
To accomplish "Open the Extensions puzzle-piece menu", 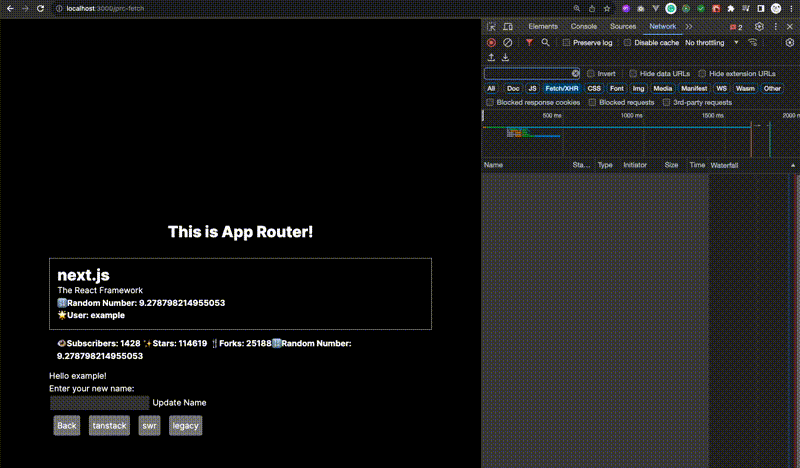I will [731, 9].
